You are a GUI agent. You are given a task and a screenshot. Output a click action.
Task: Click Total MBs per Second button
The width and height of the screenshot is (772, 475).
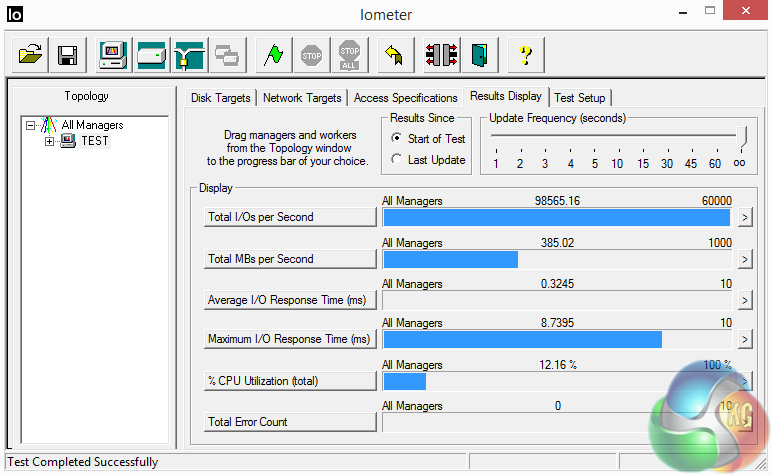tap(290, 259)
